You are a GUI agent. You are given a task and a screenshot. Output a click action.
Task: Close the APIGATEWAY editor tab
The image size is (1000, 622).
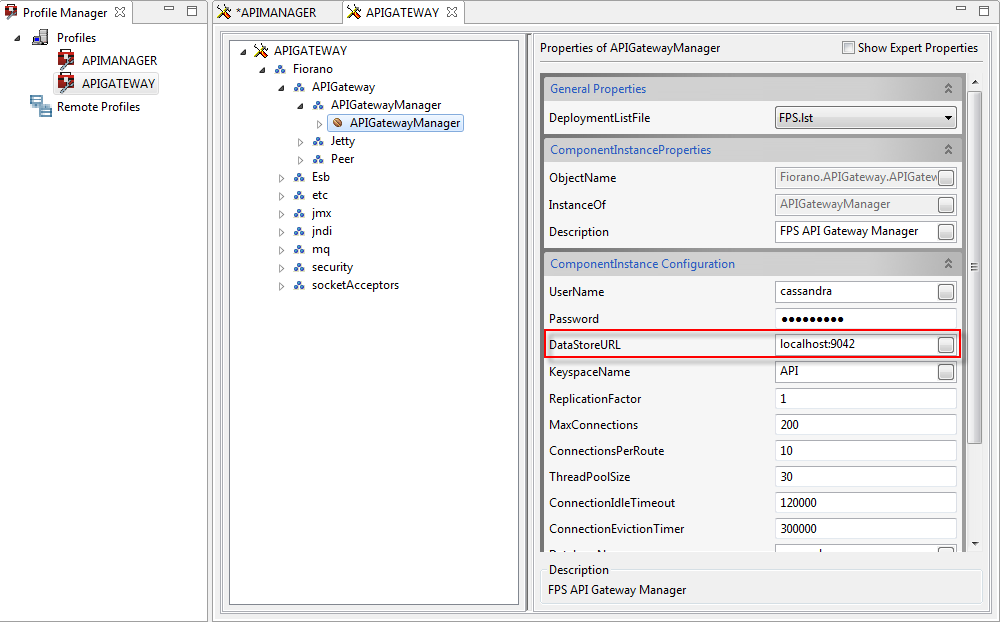(x=452, y=13)
